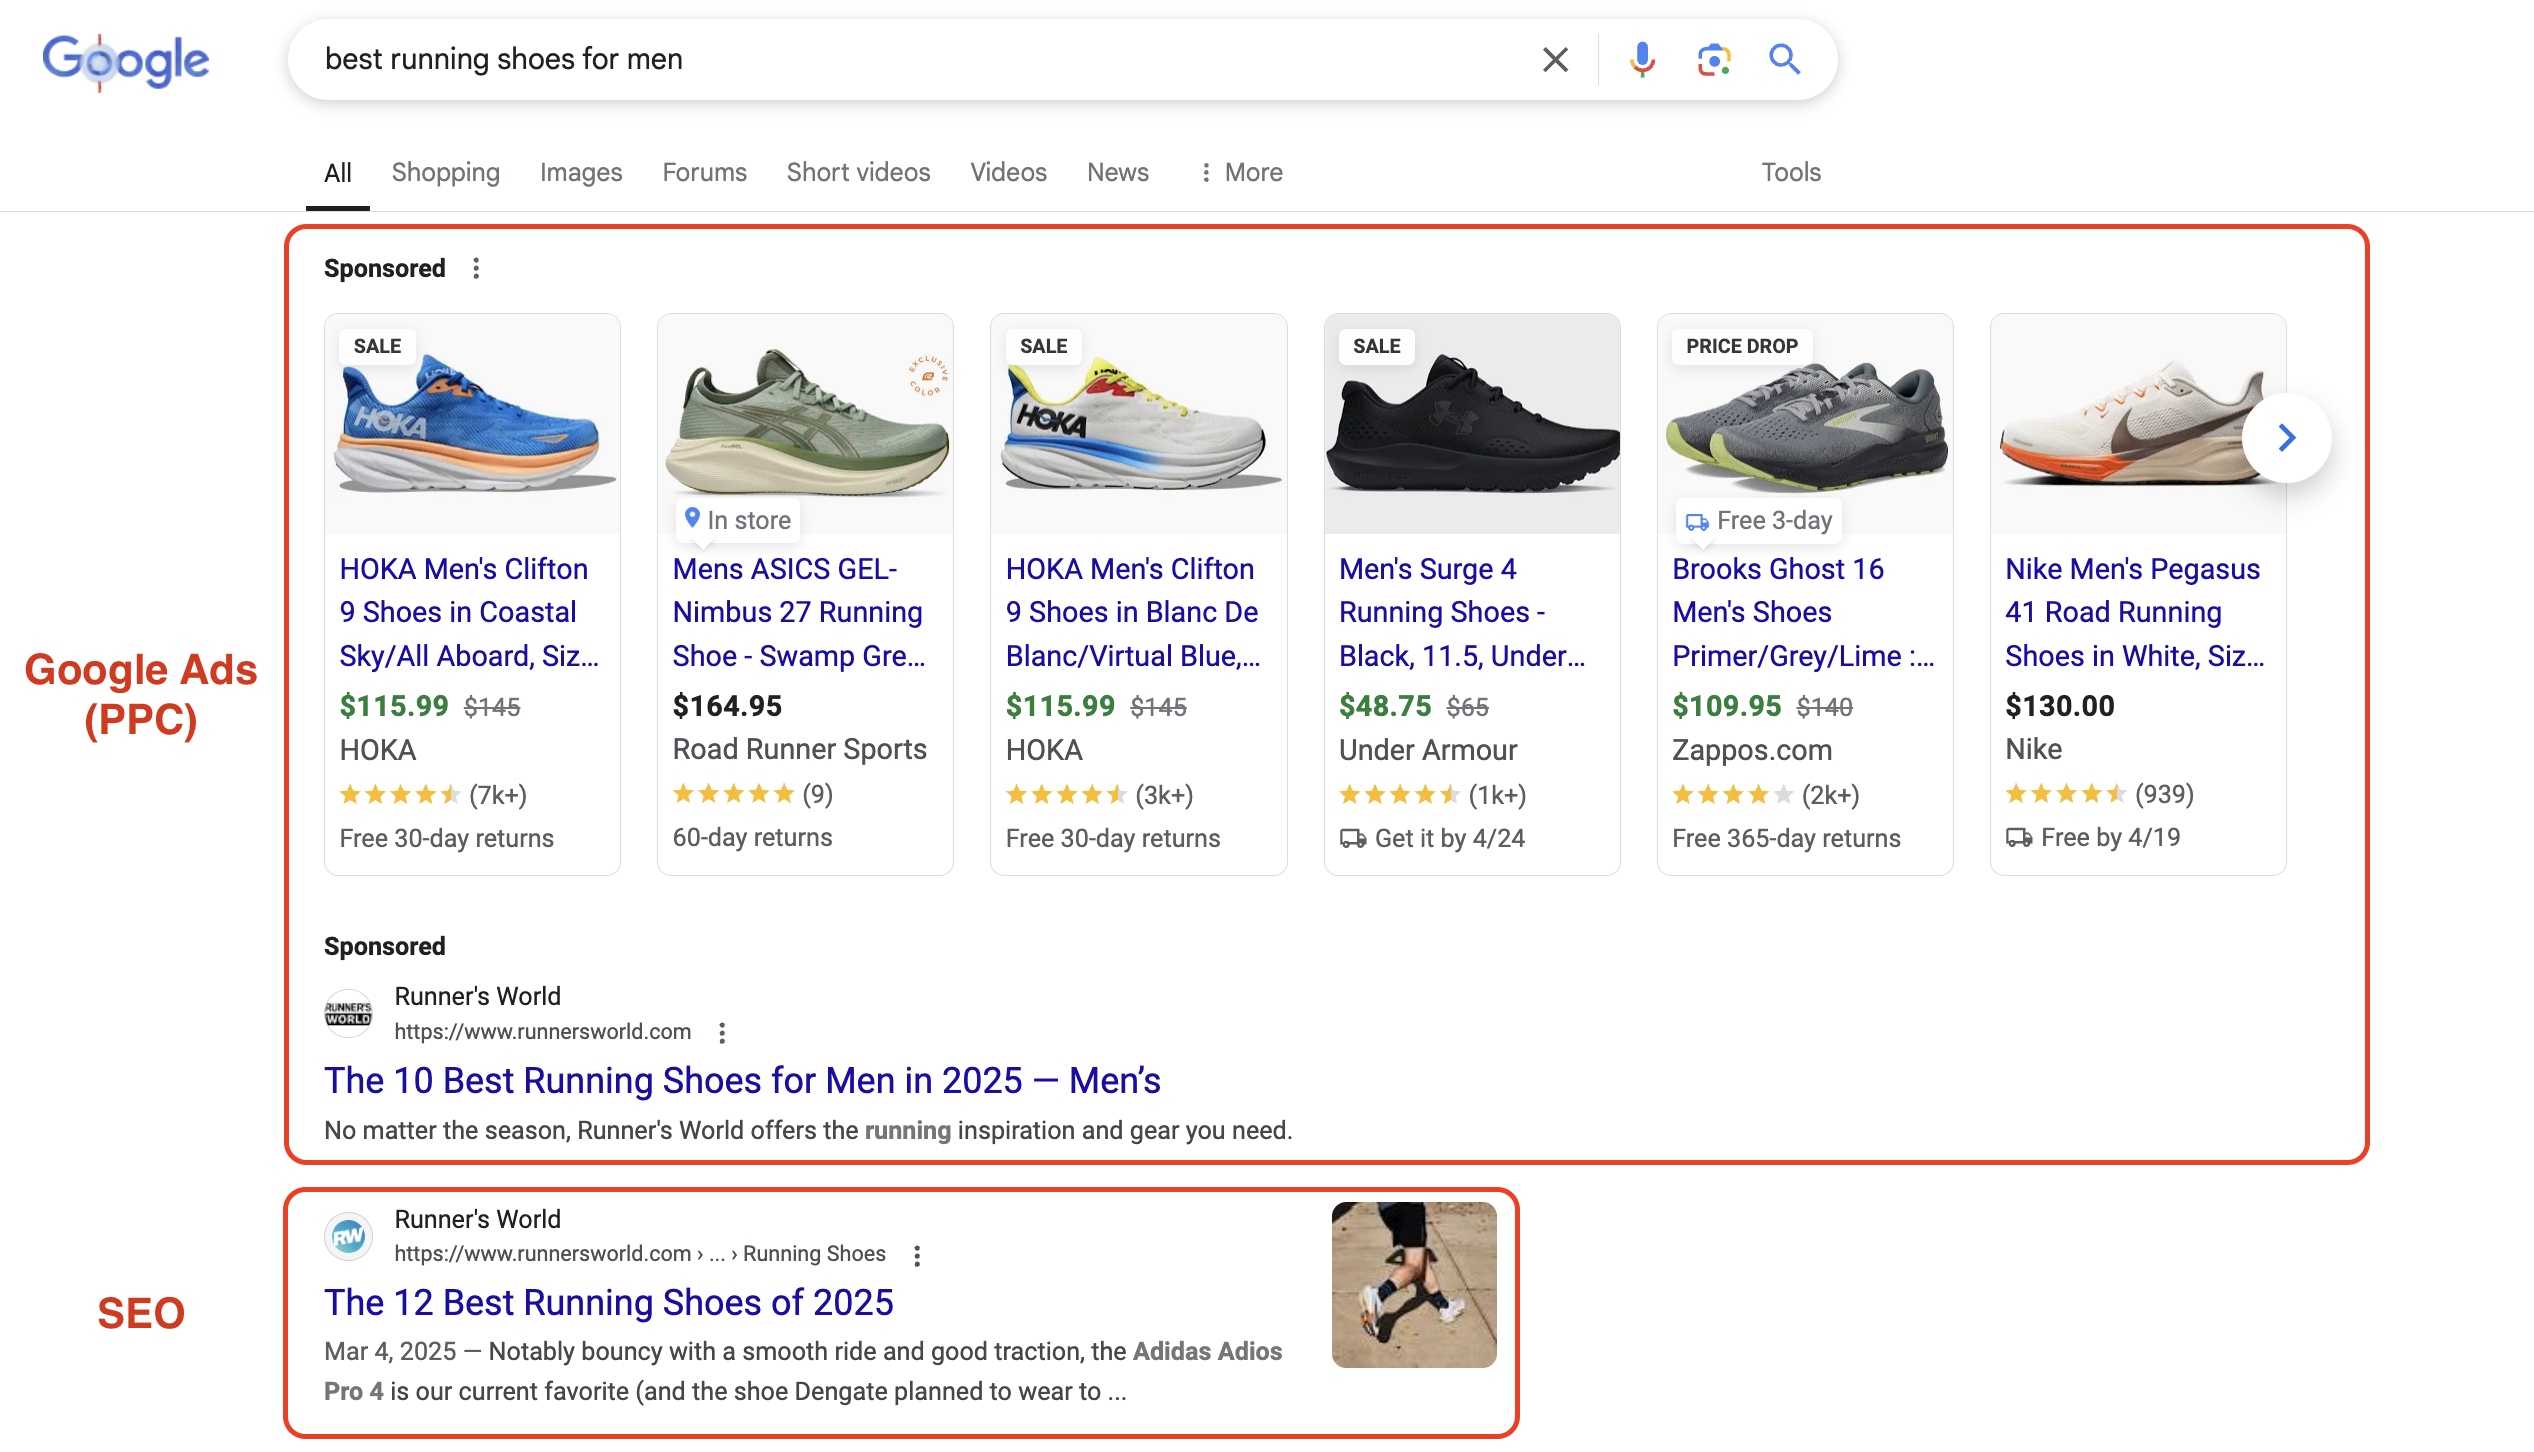Click the black Under Armour Surge 4 image

point(1472,425)
